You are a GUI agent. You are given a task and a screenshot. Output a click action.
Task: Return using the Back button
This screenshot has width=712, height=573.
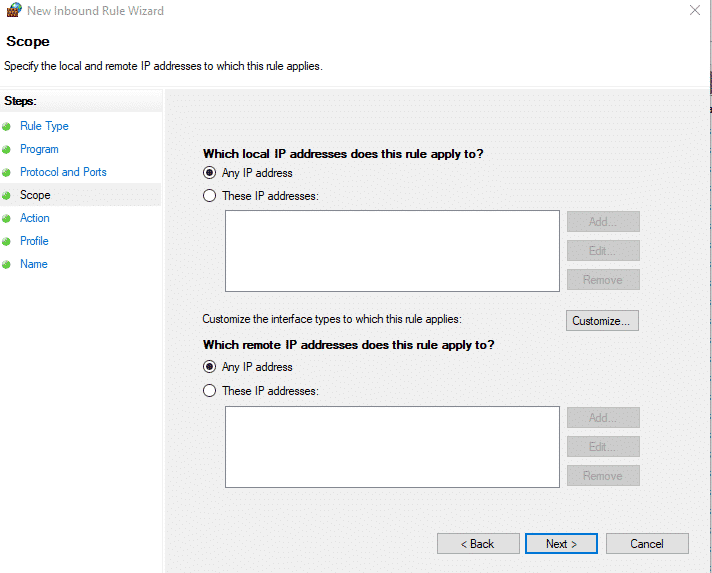point(477,544)
